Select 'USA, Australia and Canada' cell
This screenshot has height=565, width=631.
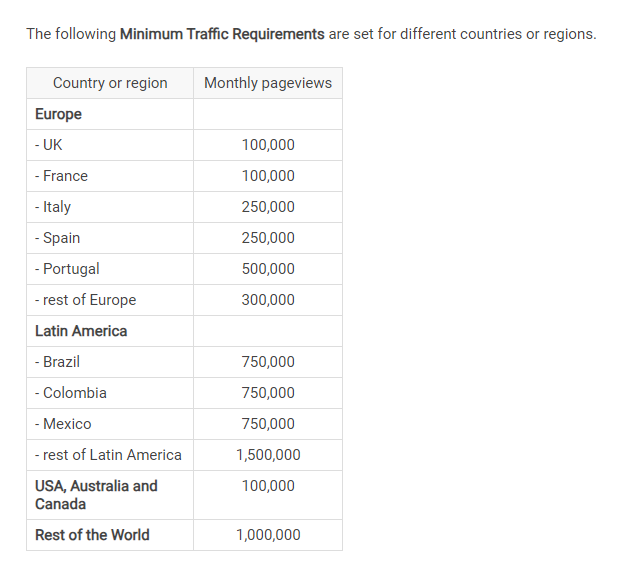(110, 495)
